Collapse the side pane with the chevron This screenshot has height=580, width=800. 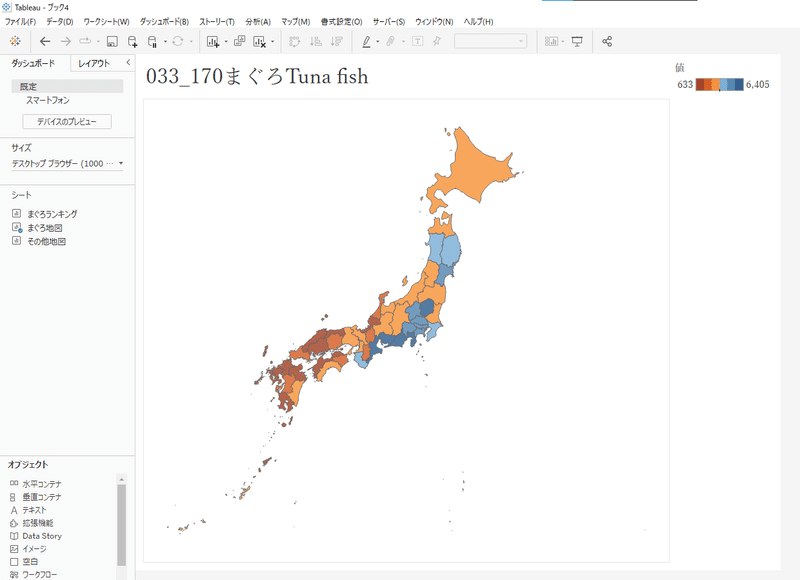(128, 63)
